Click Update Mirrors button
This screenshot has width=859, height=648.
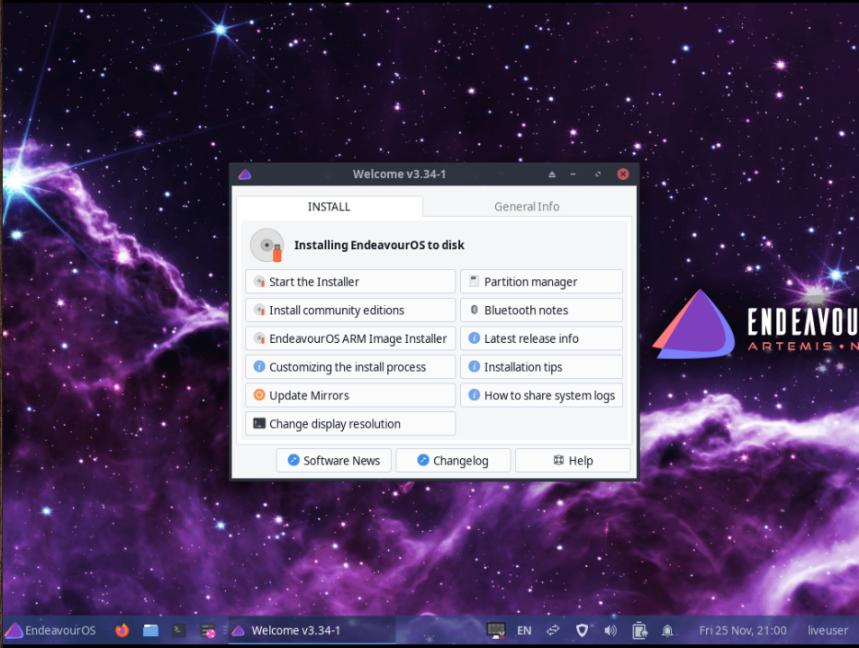point(350,395)
